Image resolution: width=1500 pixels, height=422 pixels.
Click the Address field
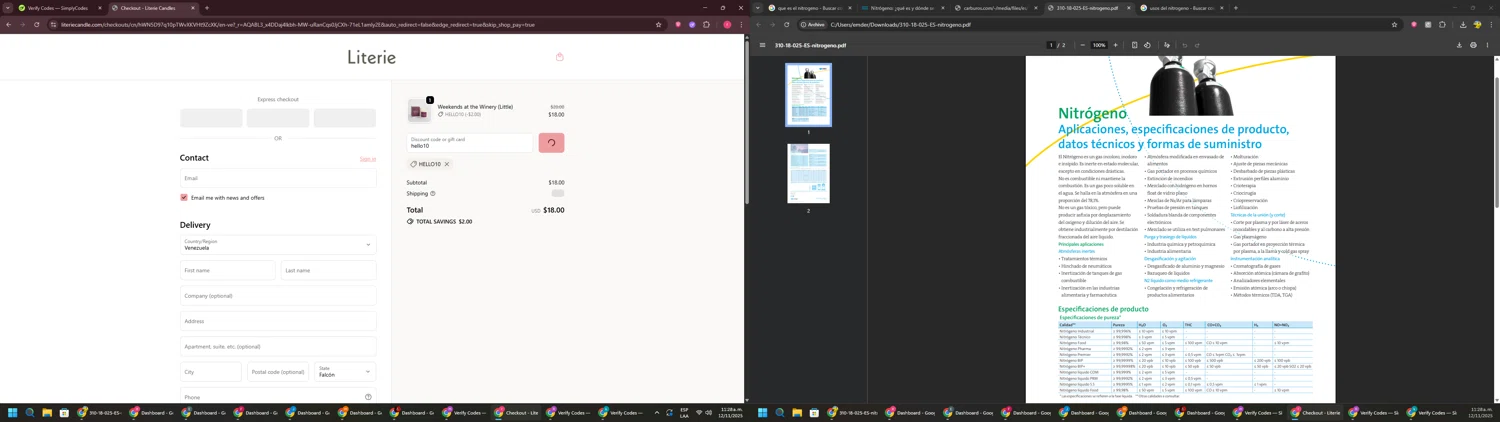278,321
